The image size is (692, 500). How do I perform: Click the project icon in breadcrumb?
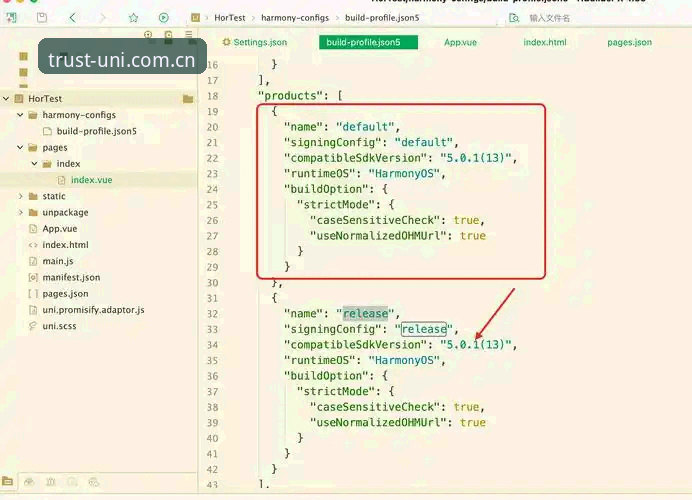[196, 18]
